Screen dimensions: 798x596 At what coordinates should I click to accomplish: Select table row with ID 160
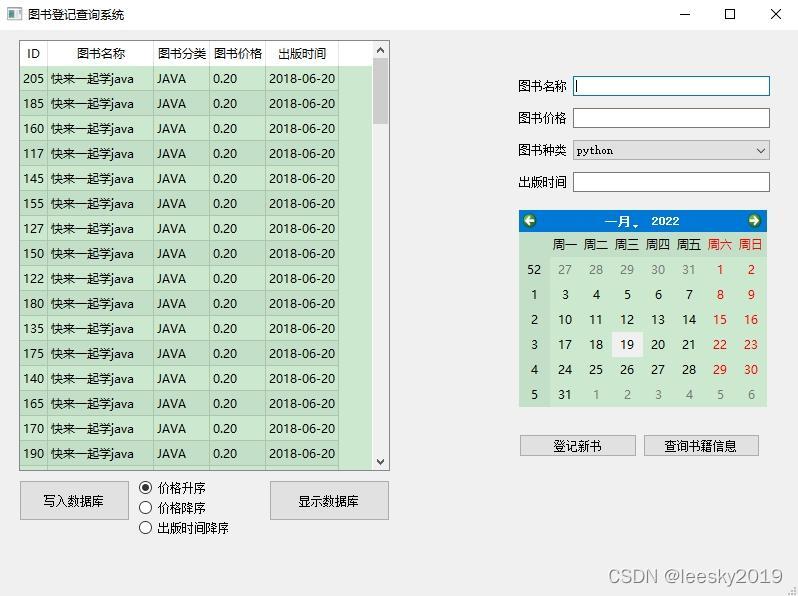179,129
